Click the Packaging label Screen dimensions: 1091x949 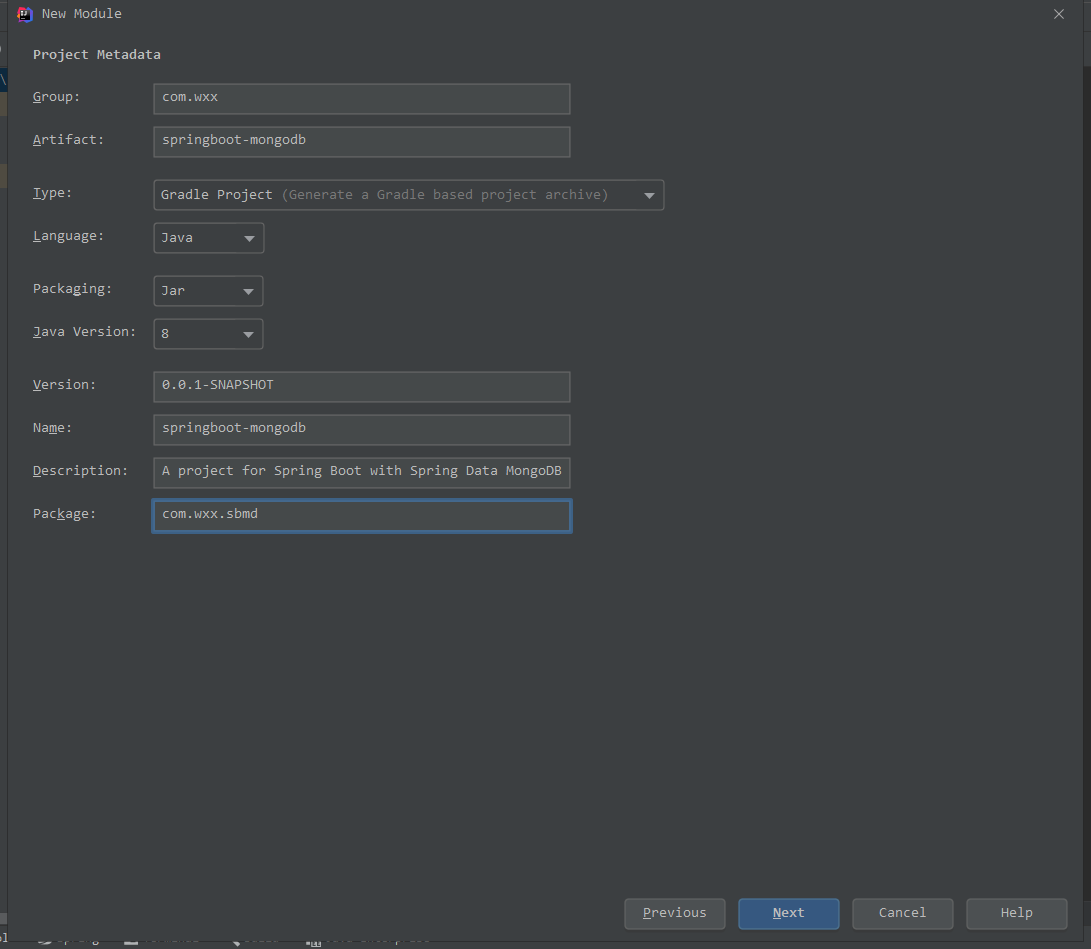tap(72, 289)
